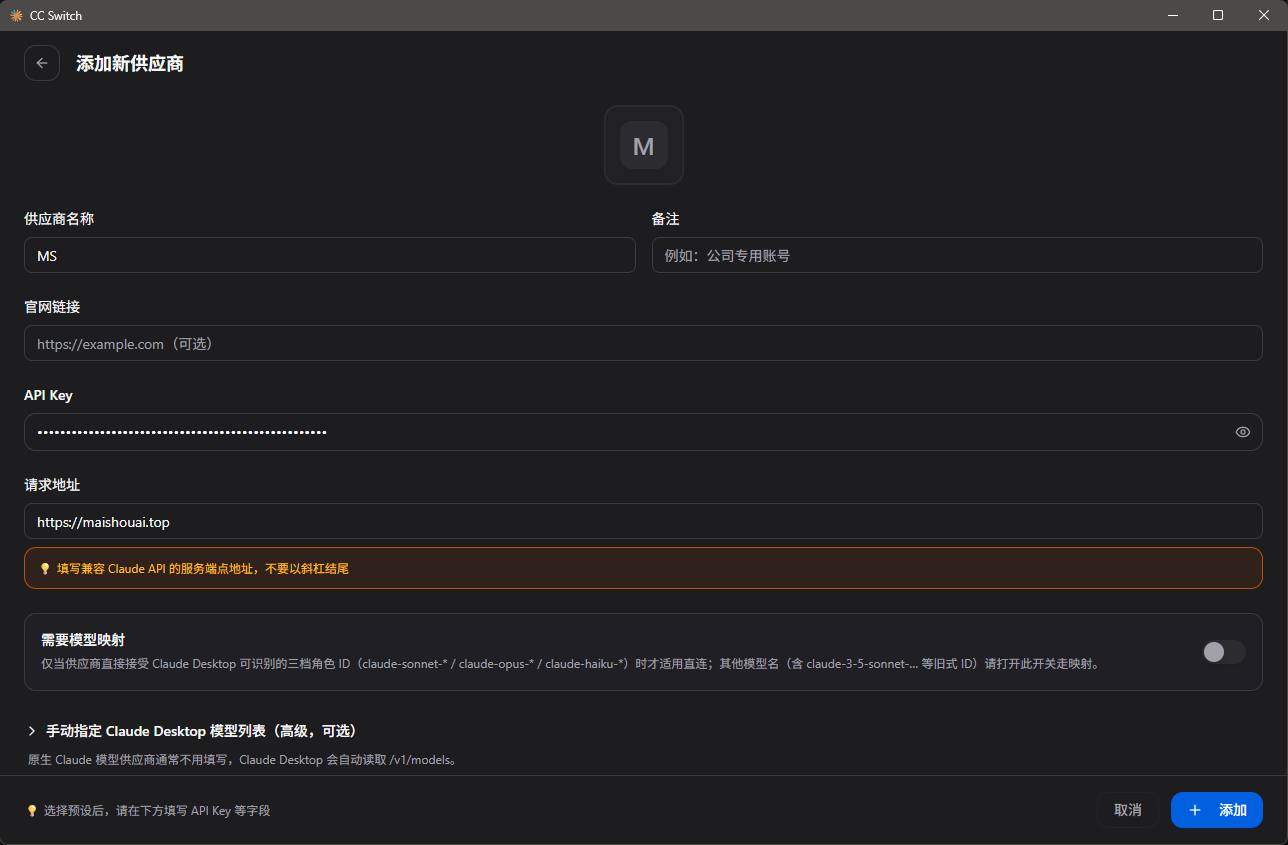Close the CC Switch window
1288x845 pixels.
[1264, 15]
